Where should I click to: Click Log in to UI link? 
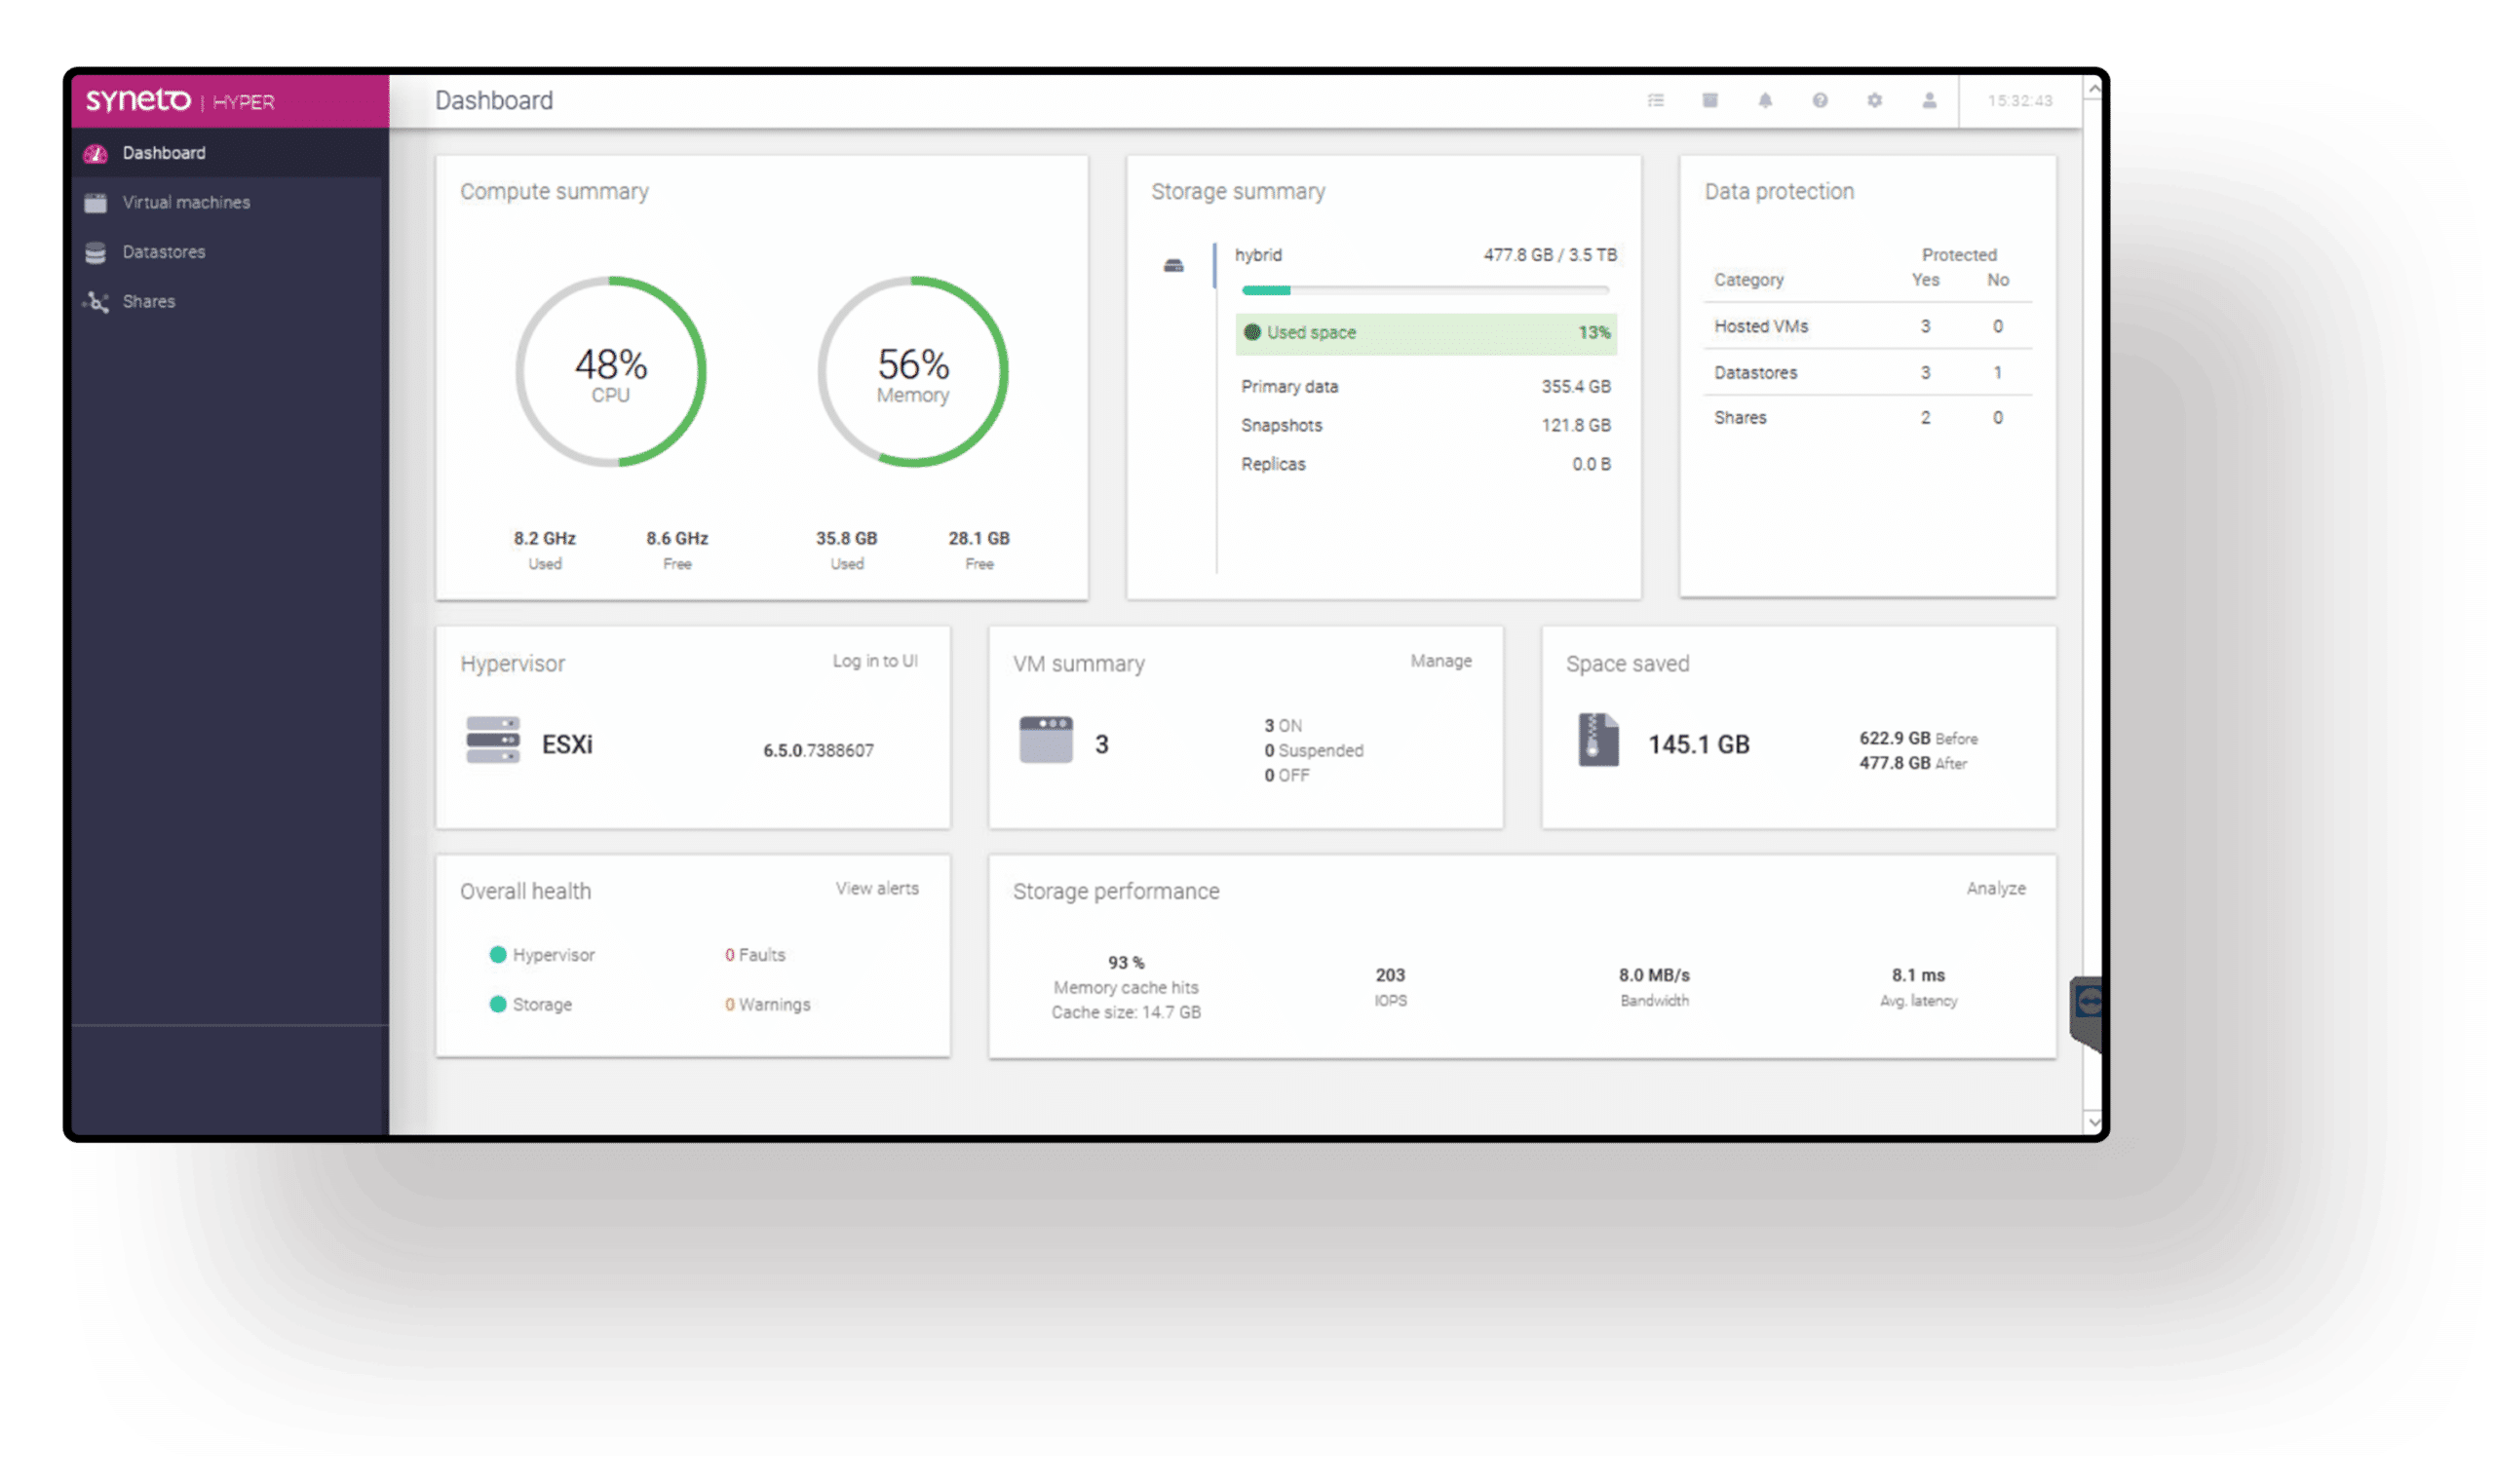pos(875,661)
